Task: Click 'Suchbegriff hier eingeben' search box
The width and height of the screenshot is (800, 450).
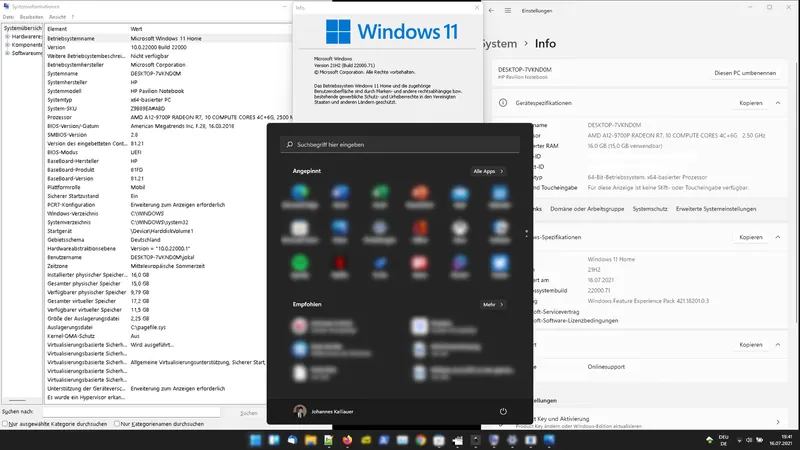Action: [x=400, y=144]
